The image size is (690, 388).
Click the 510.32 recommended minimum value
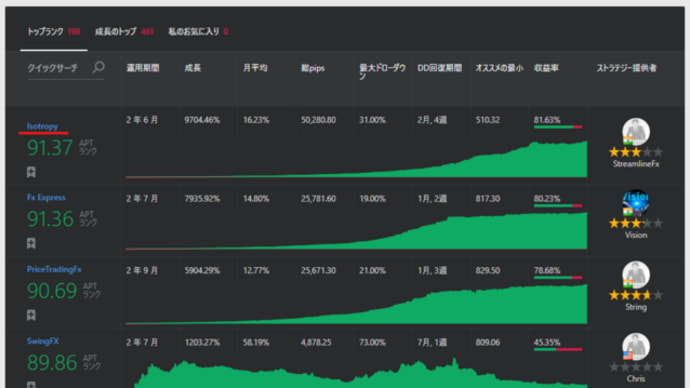tap(488, 120)
